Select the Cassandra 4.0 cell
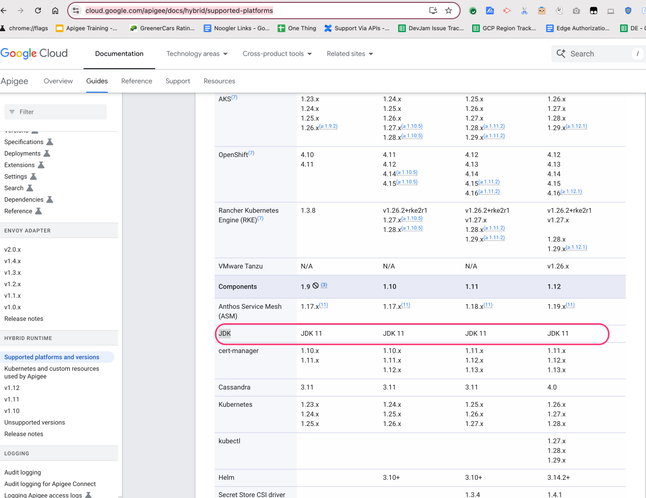Screen dimensions: 646x498 point(552,387)
